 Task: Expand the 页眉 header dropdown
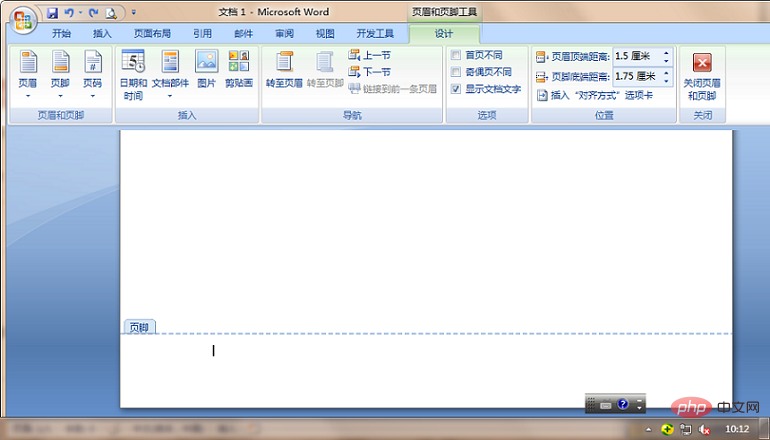point(28,75)
